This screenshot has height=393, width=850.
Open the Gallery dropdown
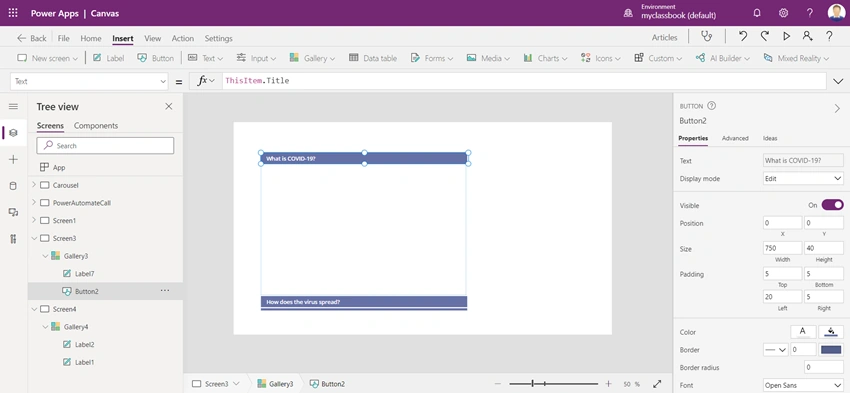[x=312, y=58]
